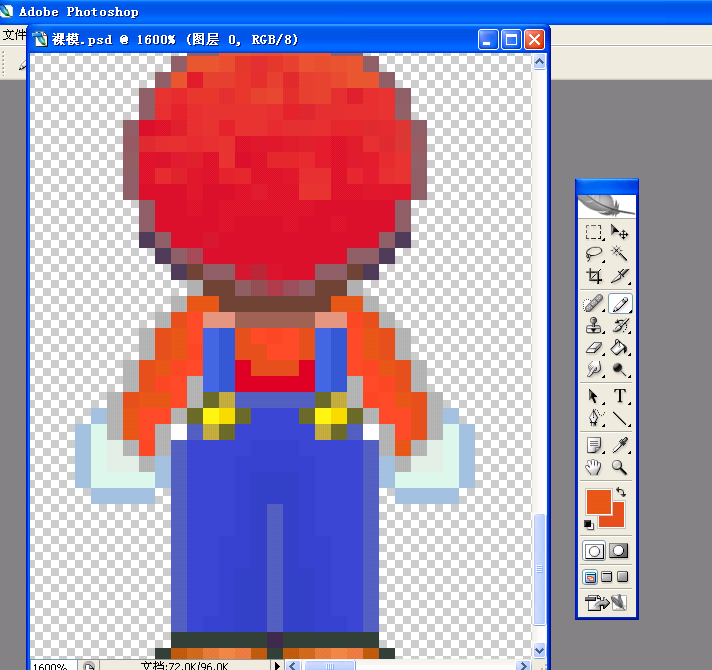
Task: Select the Crop tool
Action: coord(593,276)
